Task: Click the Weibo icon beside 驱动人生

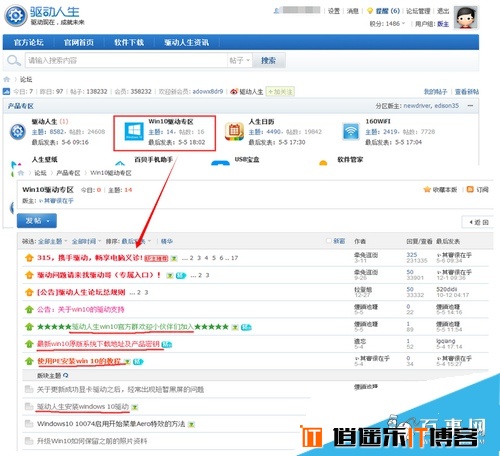Action: click(234, 91)
